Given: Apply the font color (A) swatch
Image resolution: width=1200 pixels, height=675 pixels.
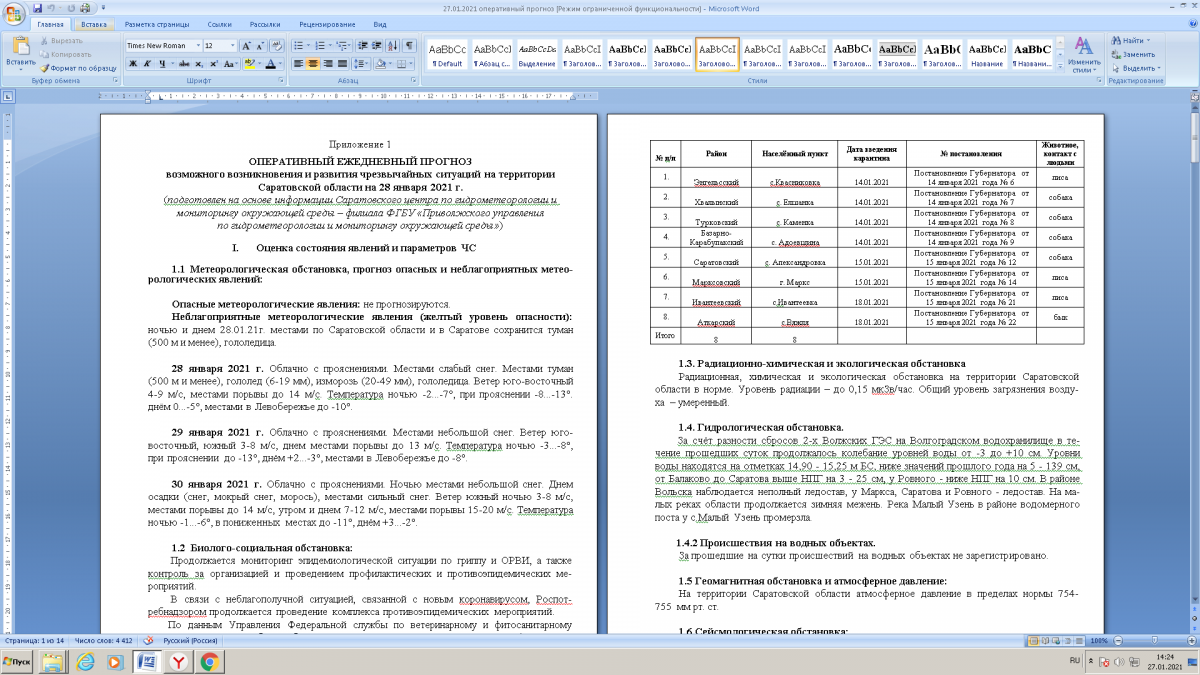Looking at the screenshot, I should tap(272, 63).
